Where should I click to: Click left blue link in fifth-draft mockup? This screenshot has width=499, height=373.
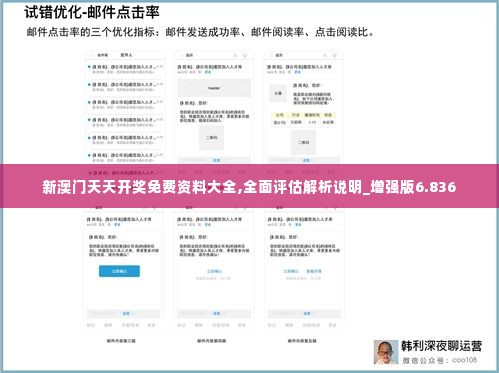pyautogui.click(x=291, y=271)
